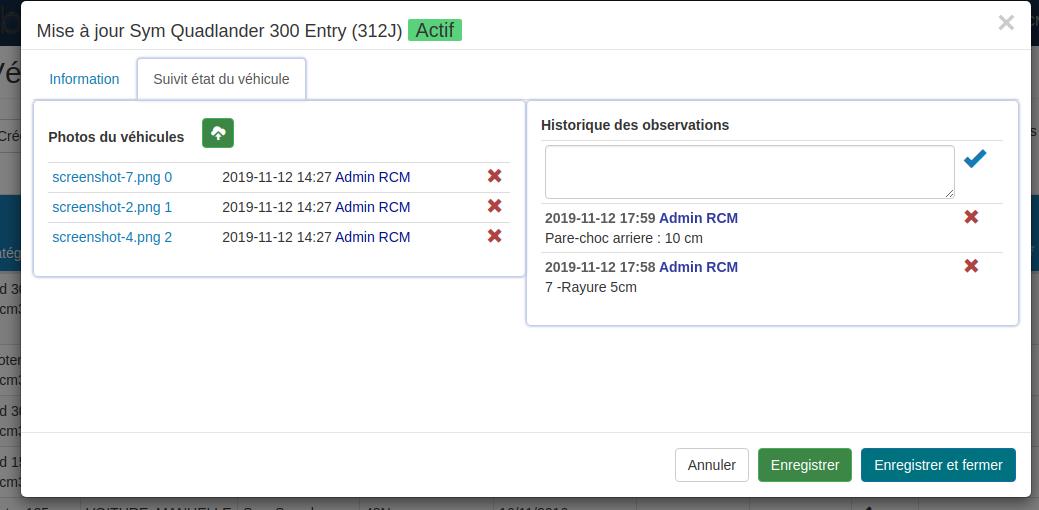
Task: Delete screenshot-7.png with red X
Action: (494, 176)
